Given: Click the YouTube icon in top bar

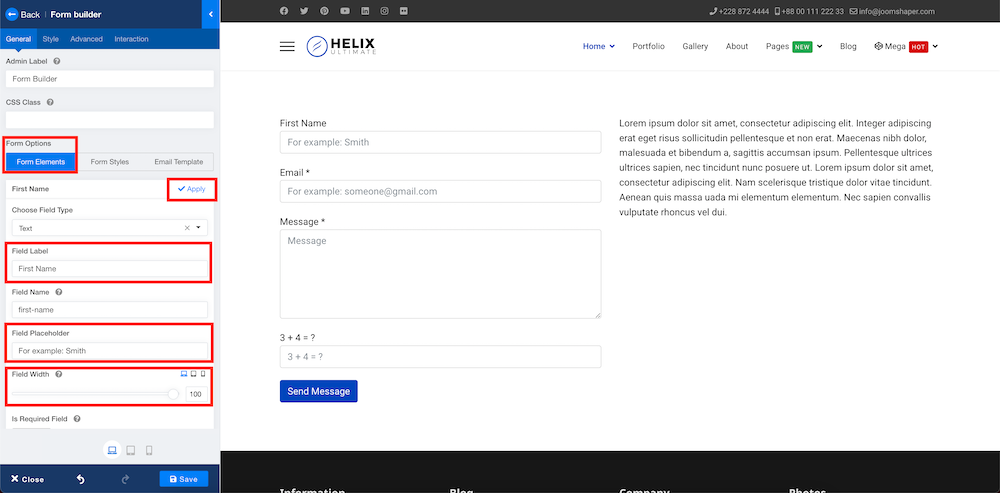Looking at the screenshot, I should [x=344, y=11].
